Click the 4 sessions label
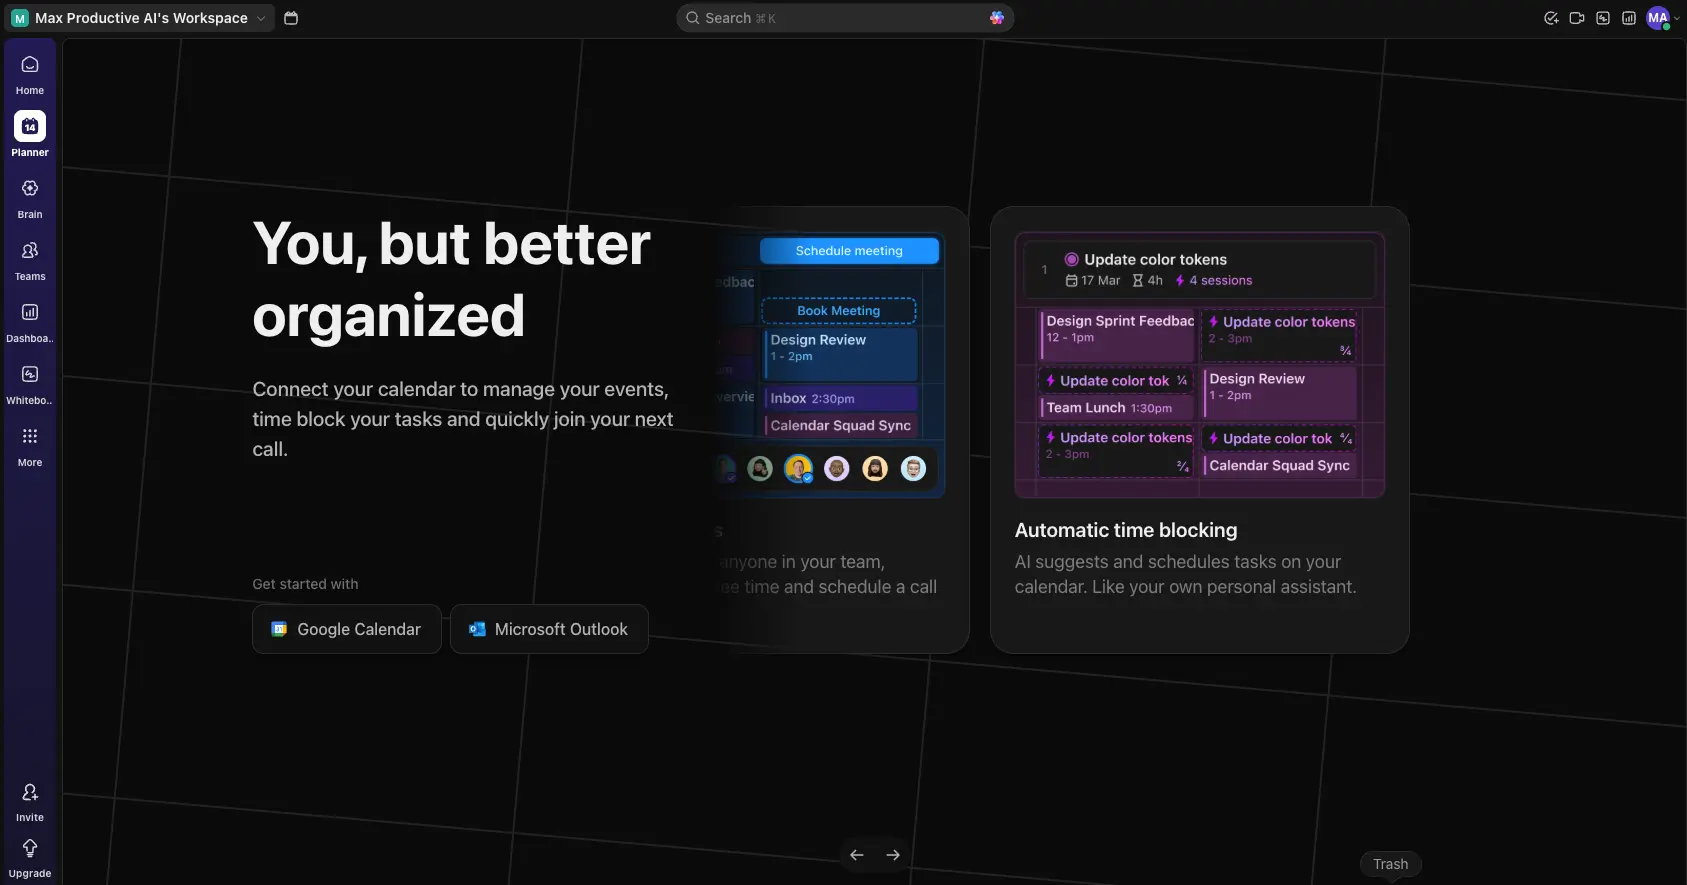The height and width of the screenshot is (885, 1687). [1214, 281]
